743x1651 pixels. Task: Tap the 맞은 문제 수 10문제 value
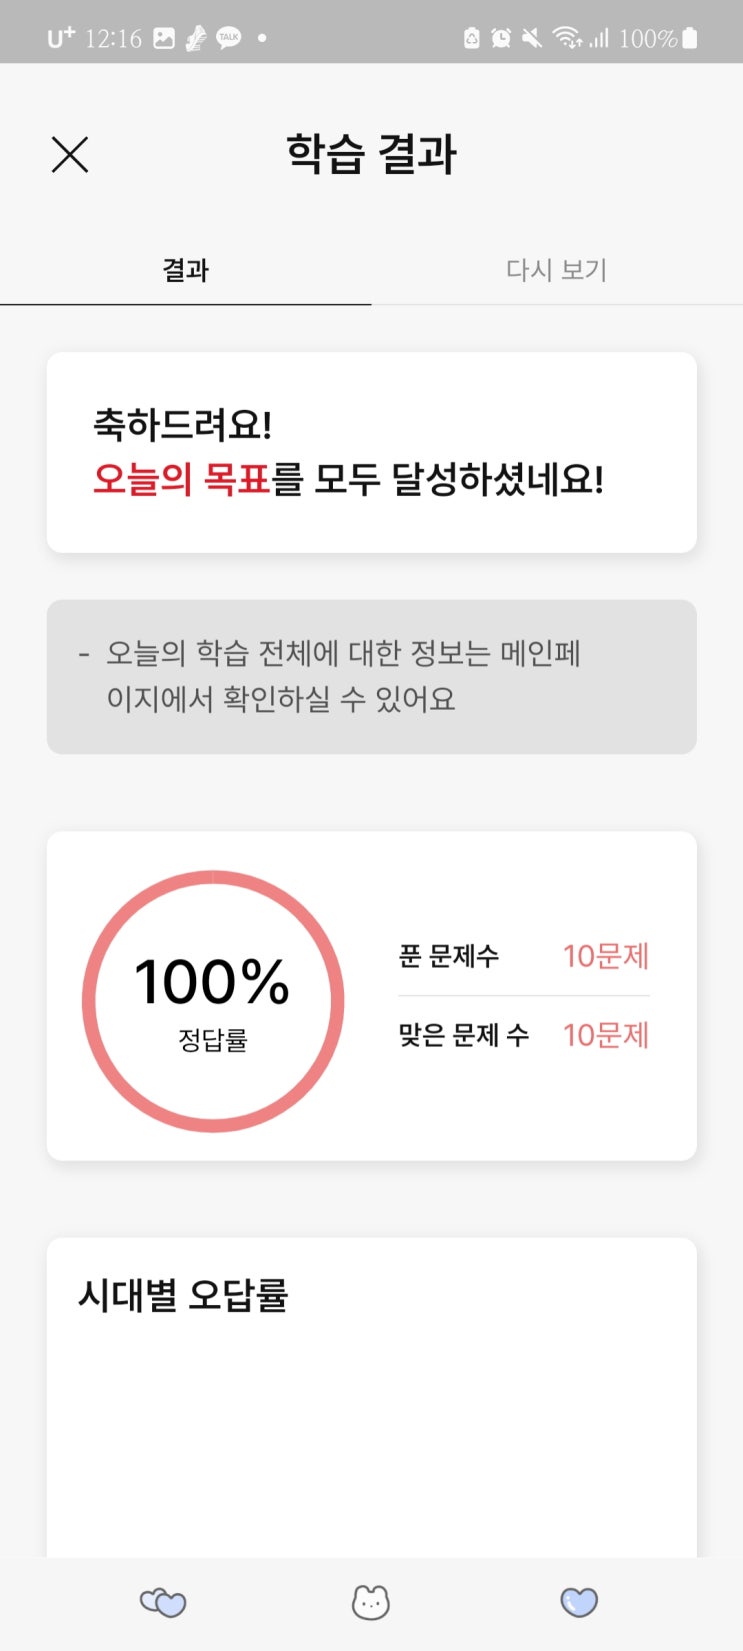point(606,1035)
